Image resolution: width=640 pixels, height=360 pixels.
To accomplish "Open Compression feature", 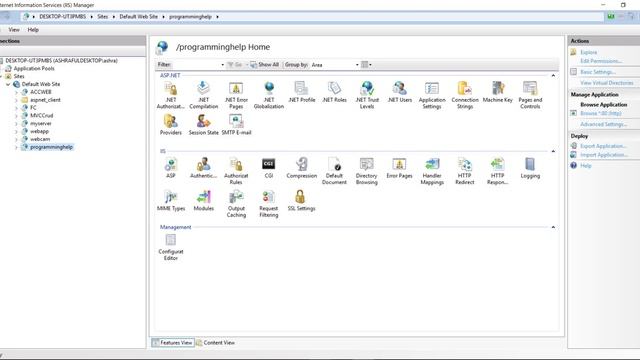I will 301,168.
